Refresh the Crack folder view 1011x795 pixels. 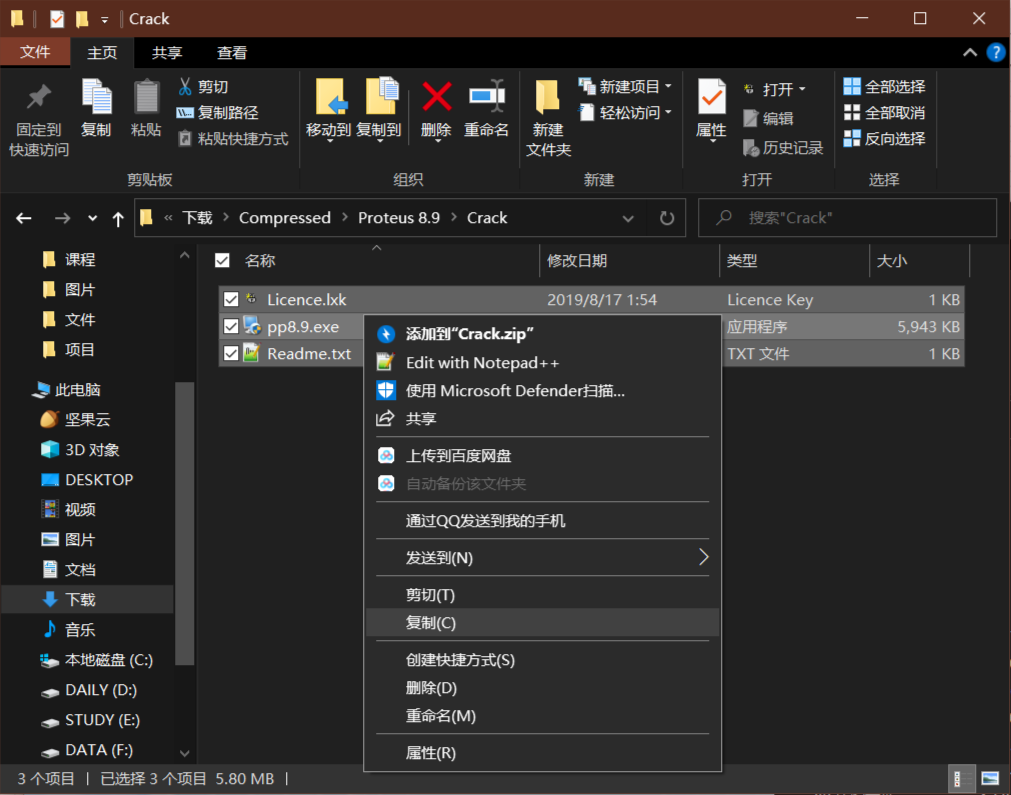coord(667,218)
